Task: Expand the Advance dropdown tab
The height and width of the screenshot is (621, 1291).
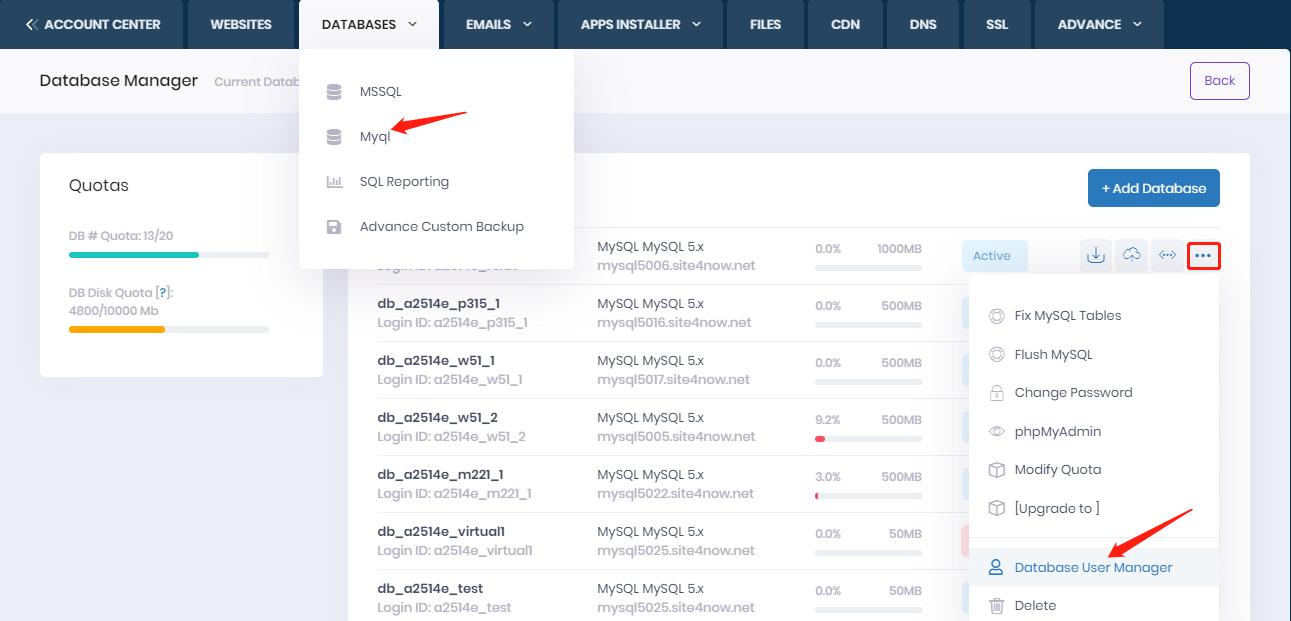Action: point(1099,24)
